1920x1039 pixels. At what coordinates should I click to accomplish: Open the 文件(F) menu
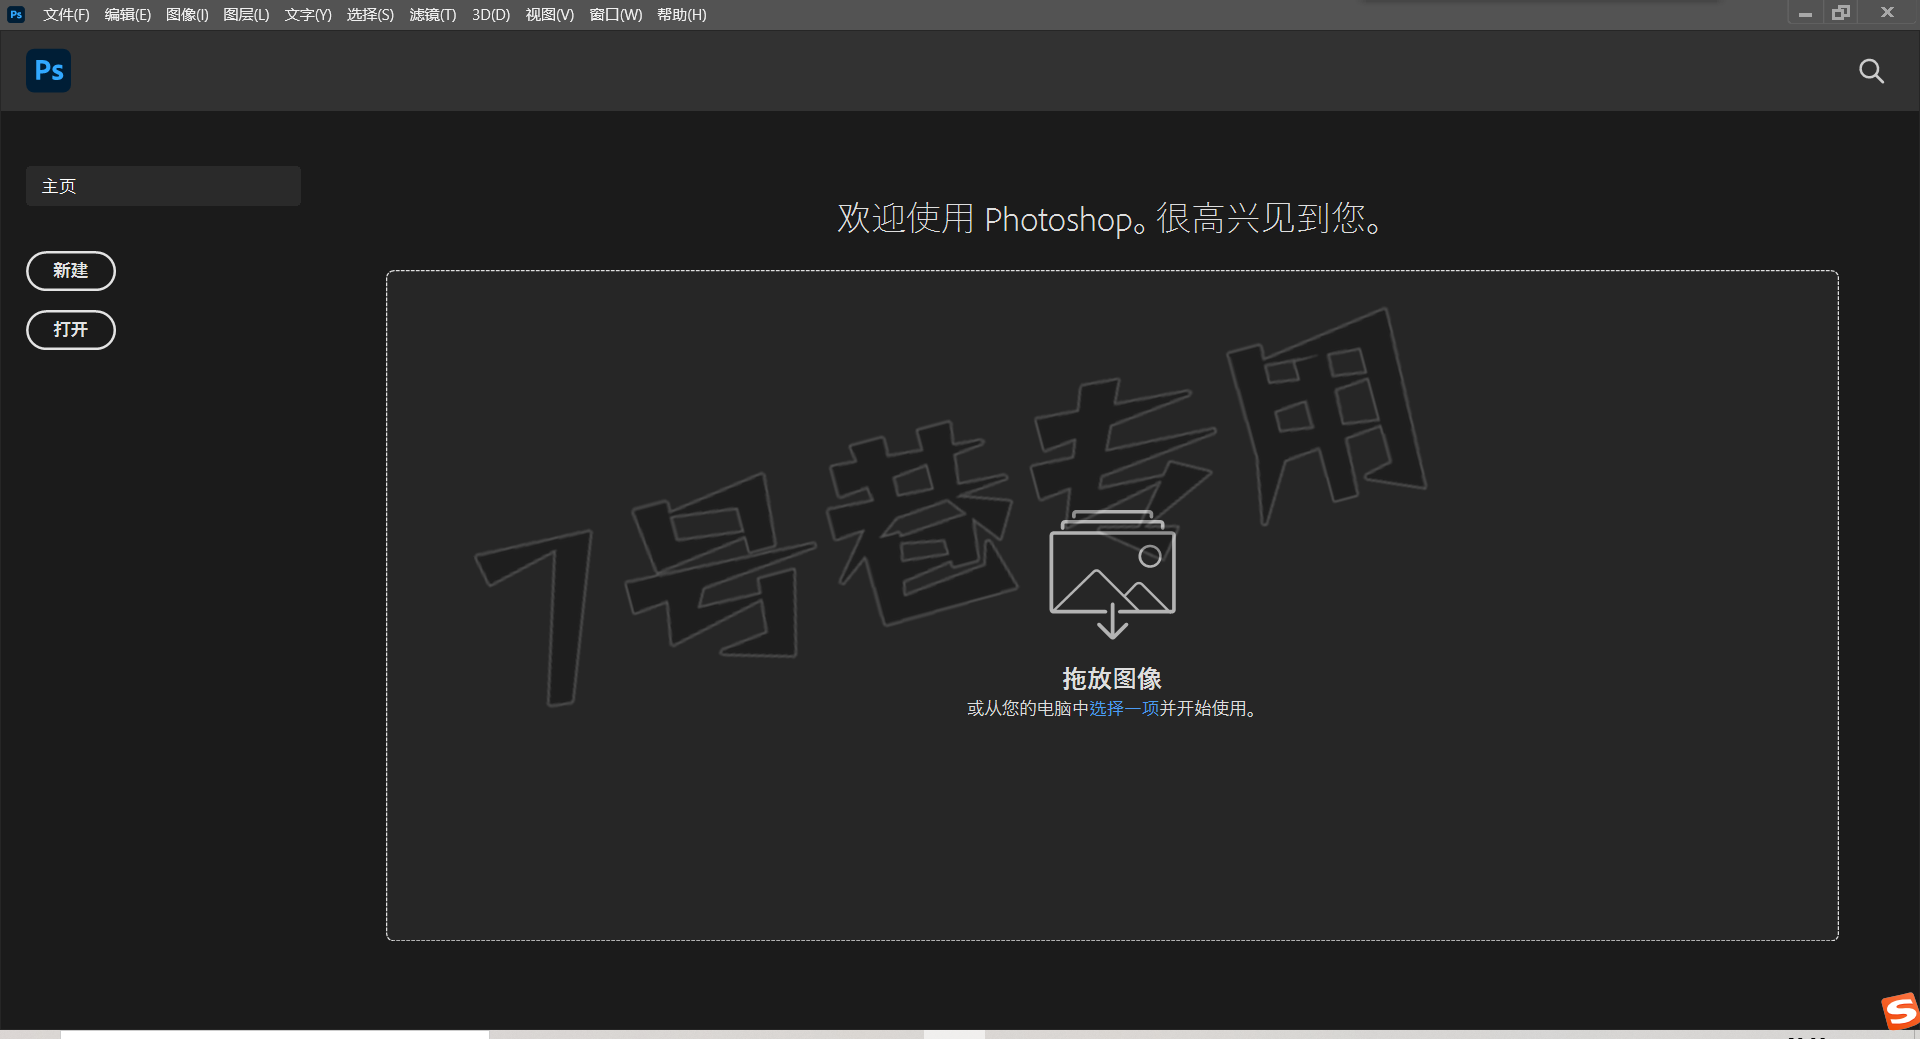(66, 15)
